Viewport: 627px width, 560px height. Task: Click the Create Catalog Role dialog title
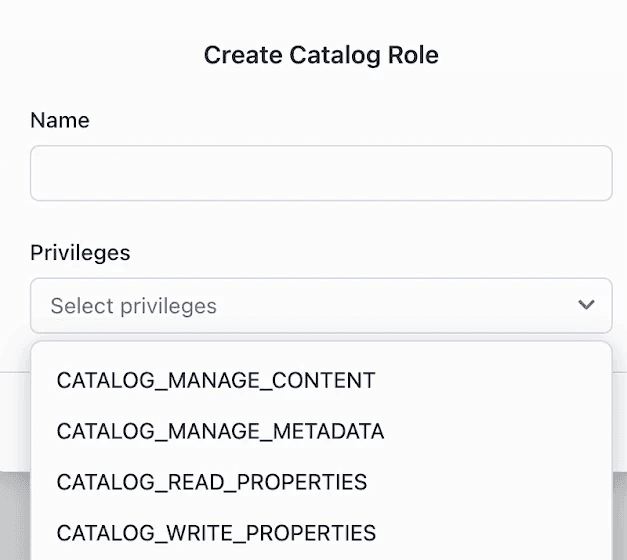[x=321, y=55]
